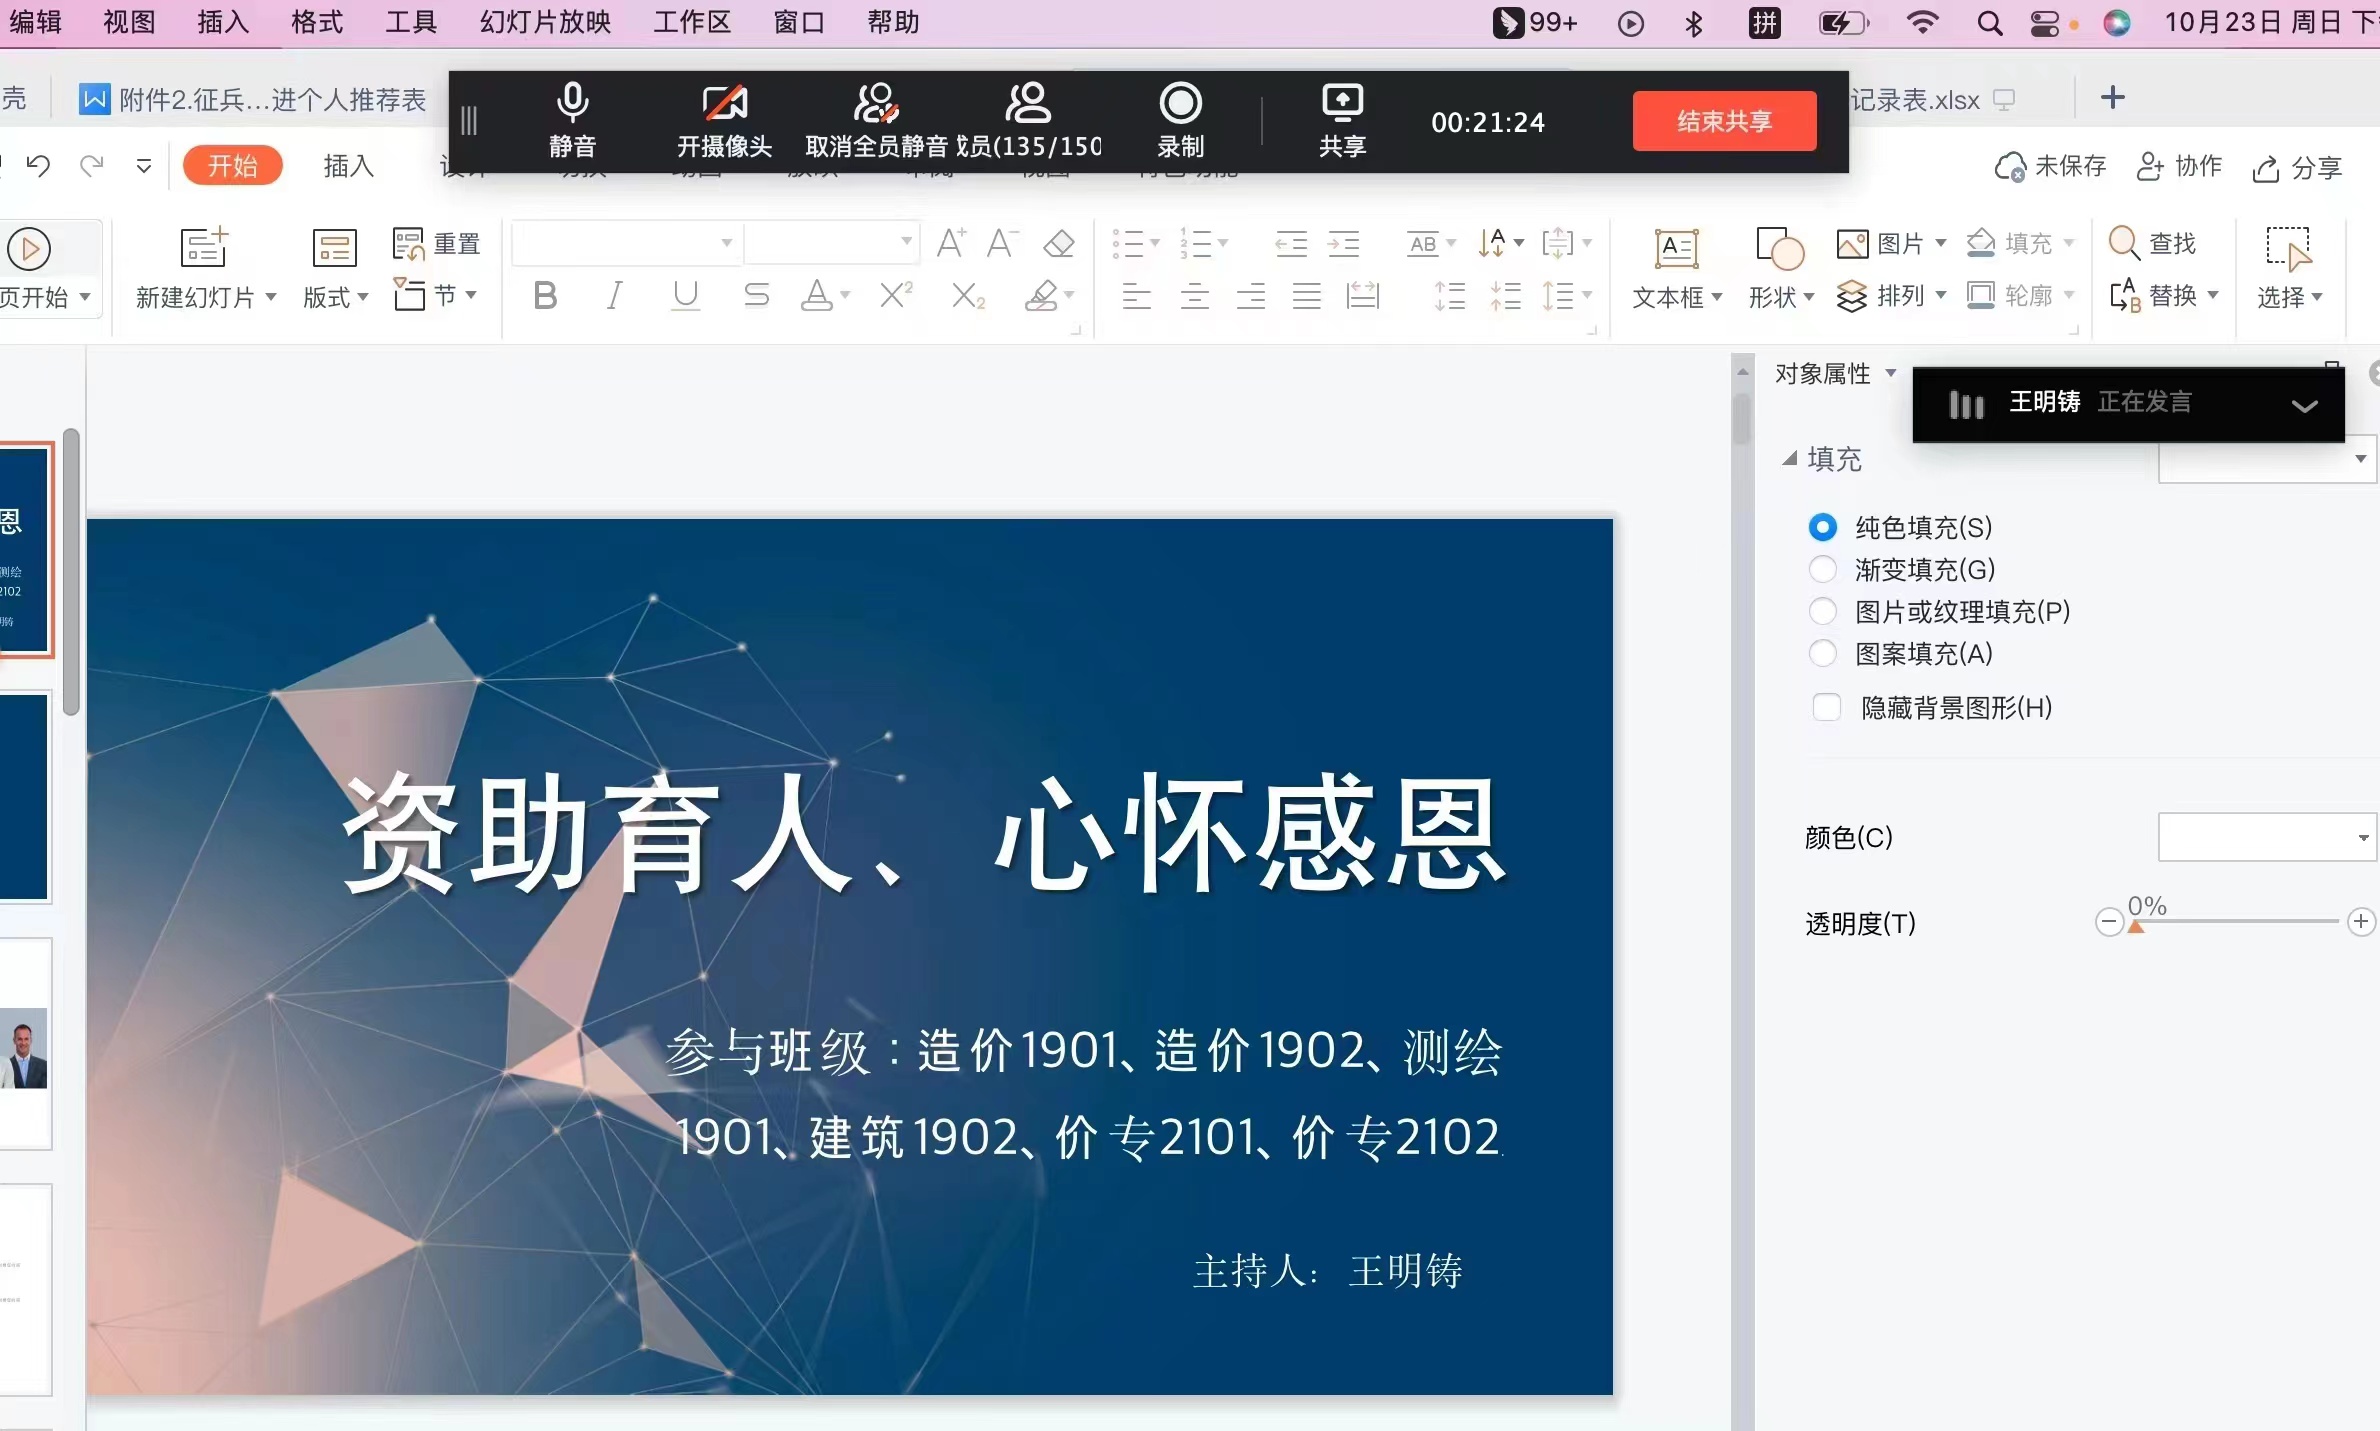This screenshot has height=1431, width=2380.
Task: Open the 形状 shapes tool
Action: coord(1779,250)
